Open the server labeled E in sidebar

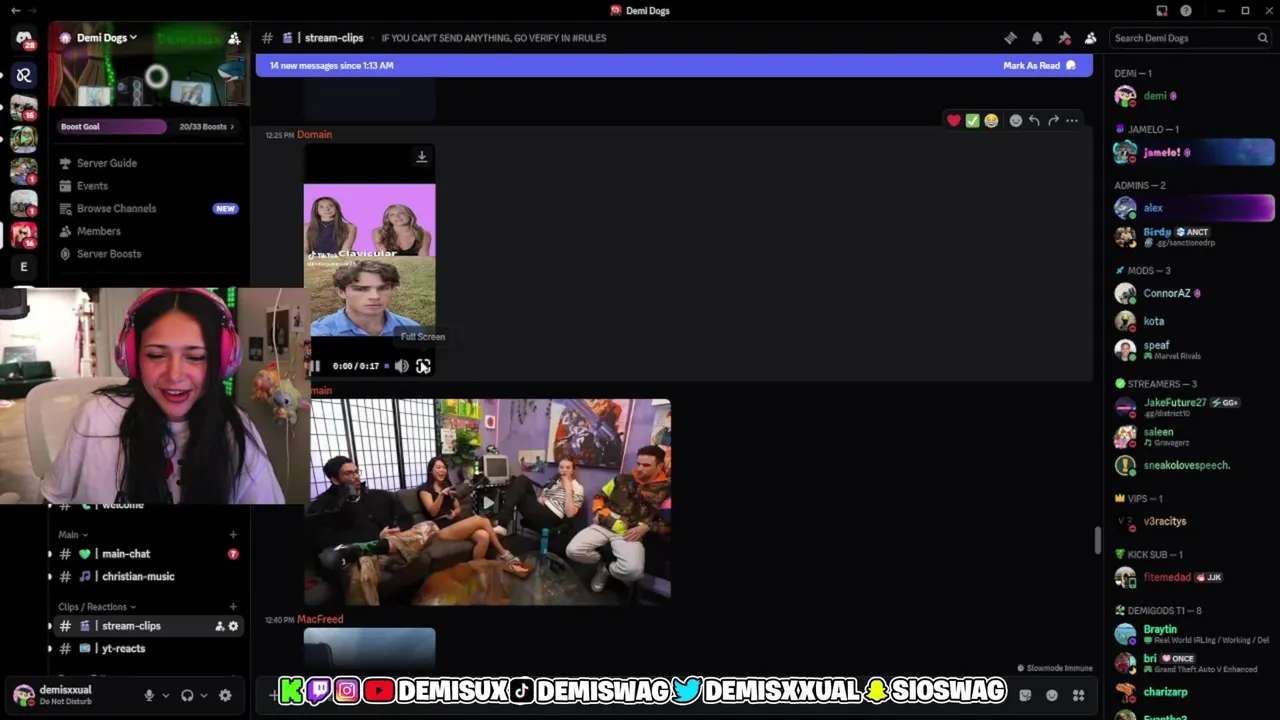pyautogui.click(x=24, y=267)
